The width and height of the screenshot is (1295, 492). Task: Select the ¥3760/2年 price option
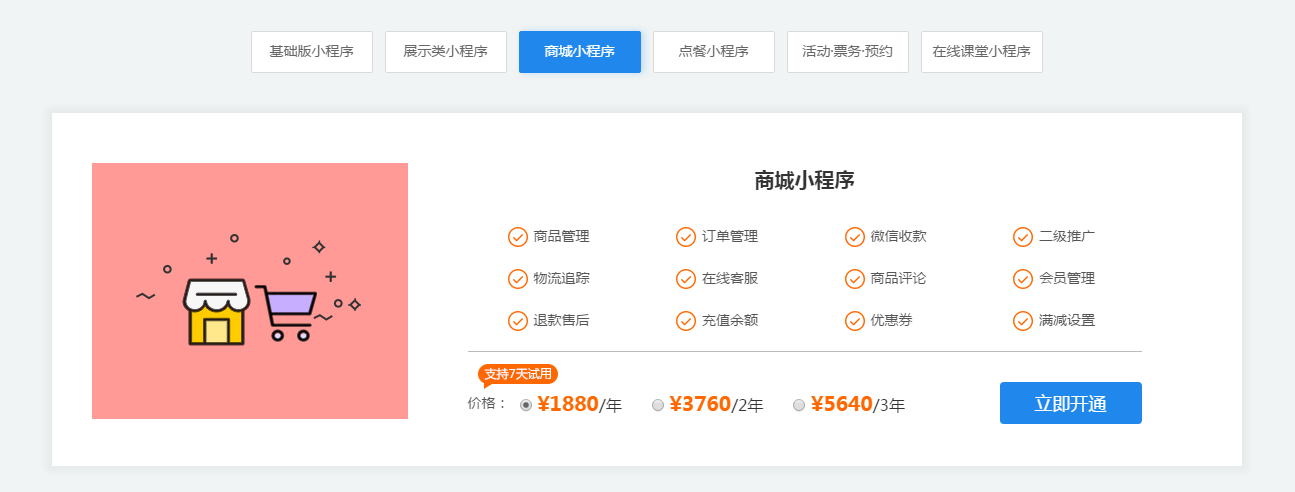point(658,405)
